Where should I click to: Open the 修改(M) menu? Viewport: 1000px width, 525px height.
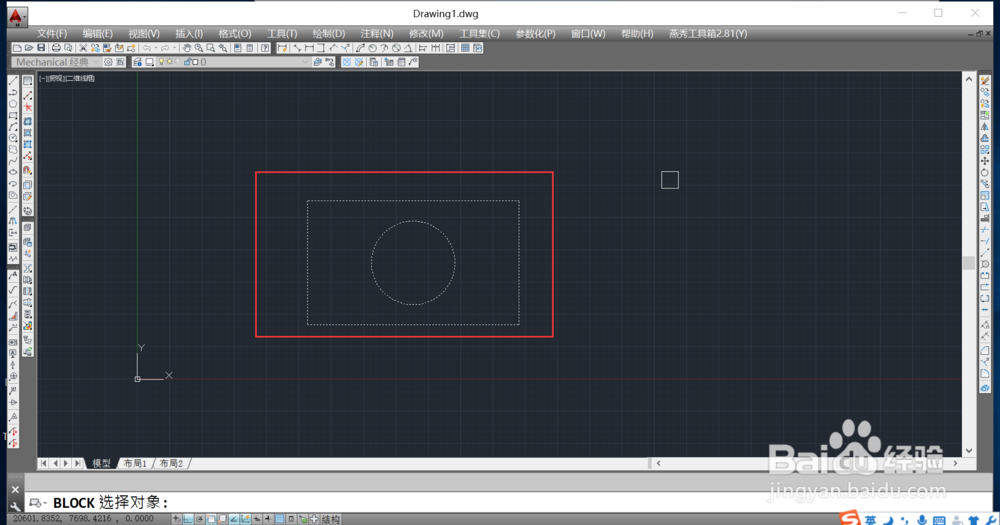(426, 34)
